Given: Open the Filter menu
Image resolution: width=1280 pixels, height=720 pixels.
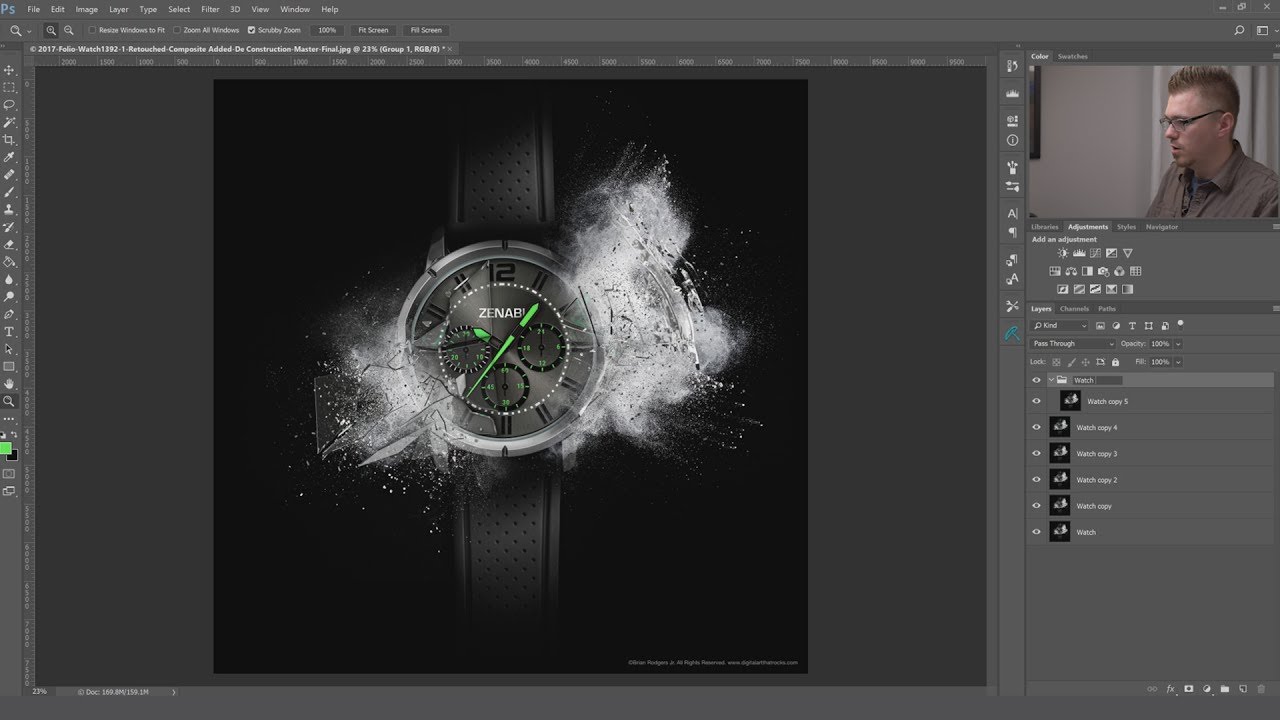Looking at the screenshot, I should 210,9.
